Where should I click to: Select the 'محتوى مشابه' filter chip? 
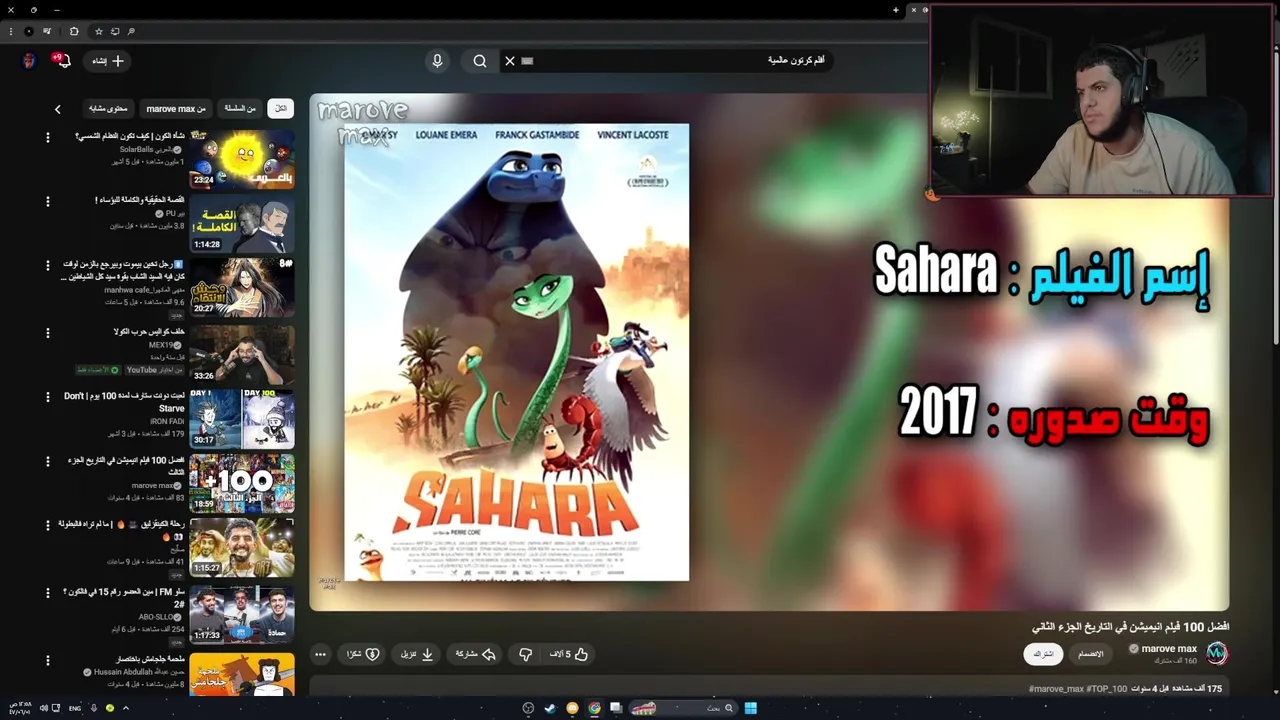tap(109, 108)
